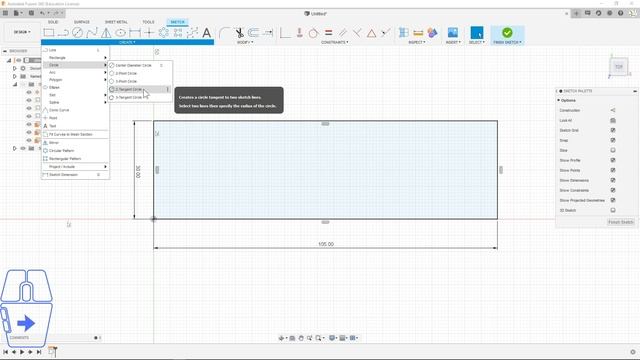
Task: Switch to the Tools tab
Action: click(x=148, y=22)
